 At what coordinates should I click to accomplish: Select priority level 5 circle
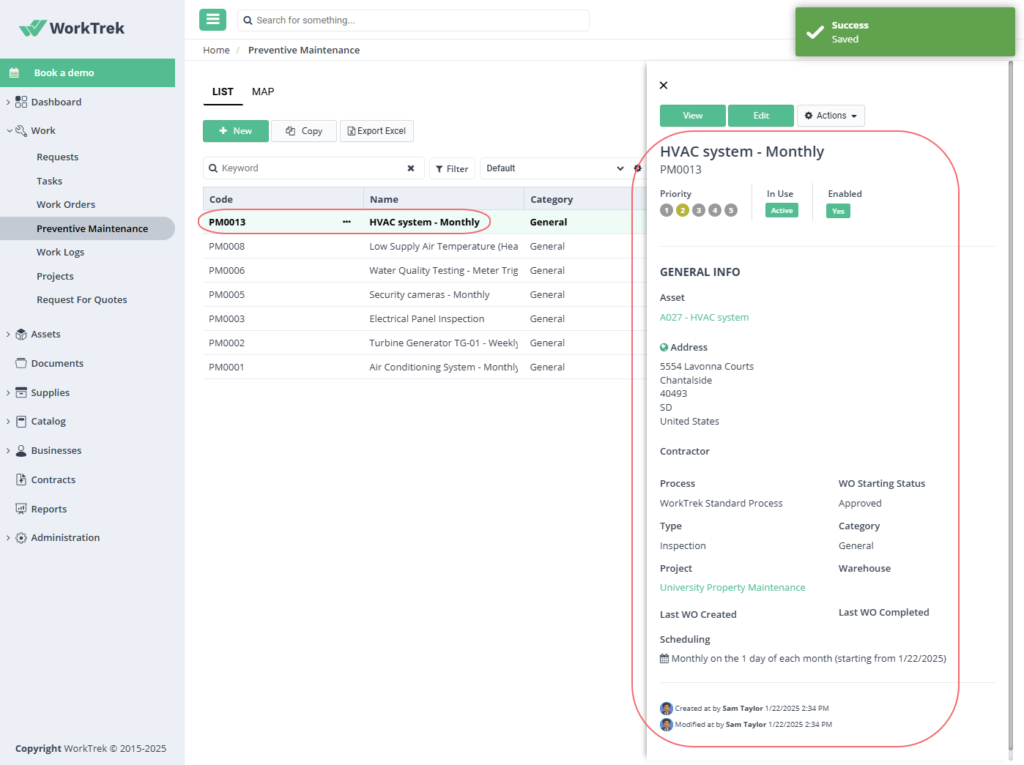[731, 210]
